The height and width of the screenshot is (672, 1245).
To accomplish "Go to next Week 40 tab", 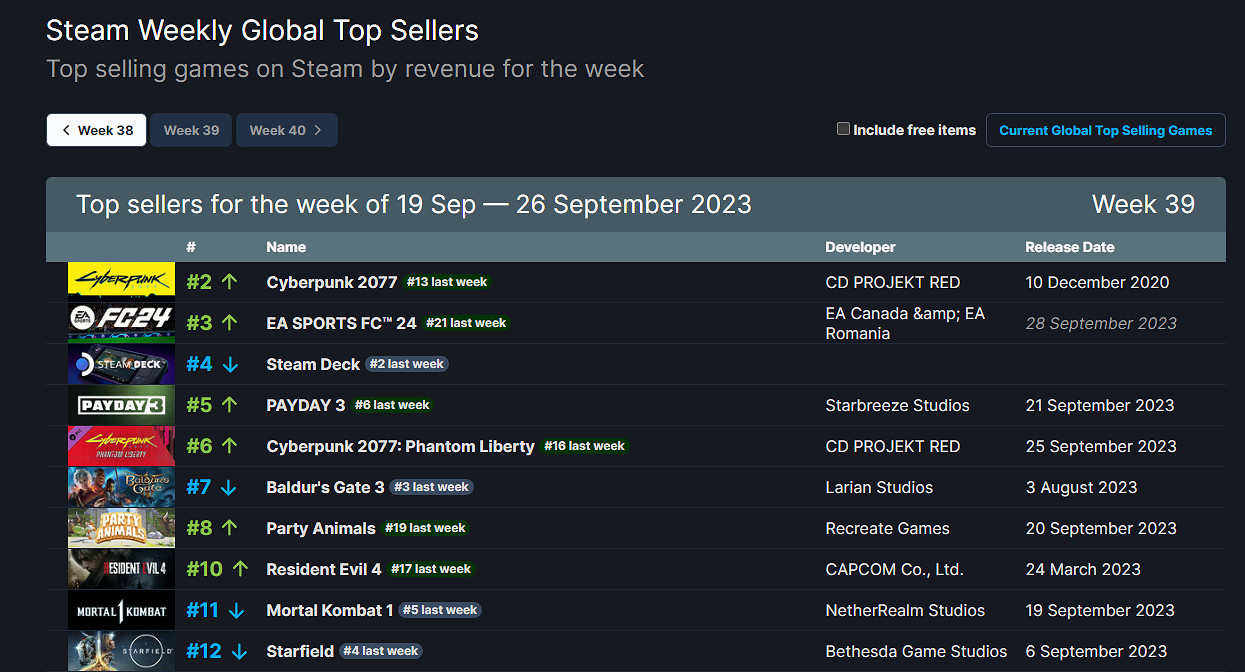I will [x=286, y=130].
